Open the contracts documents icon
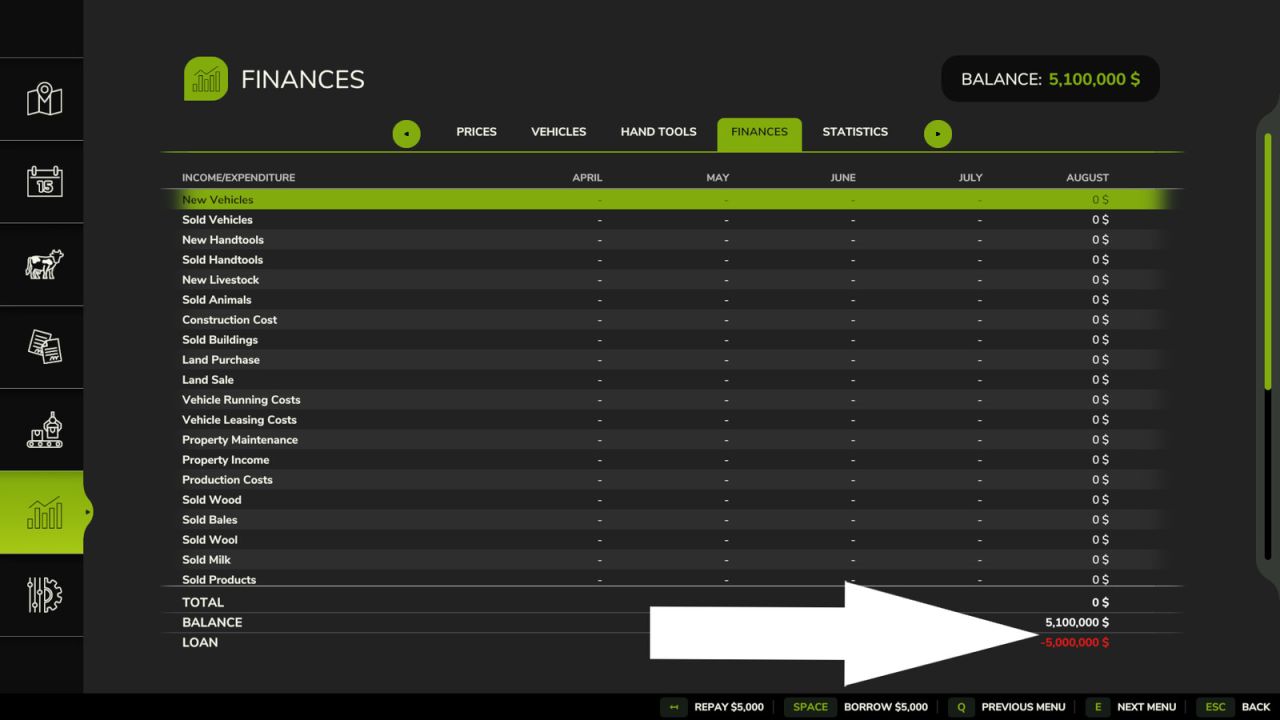1280x720 pixels. click(44, 347)
